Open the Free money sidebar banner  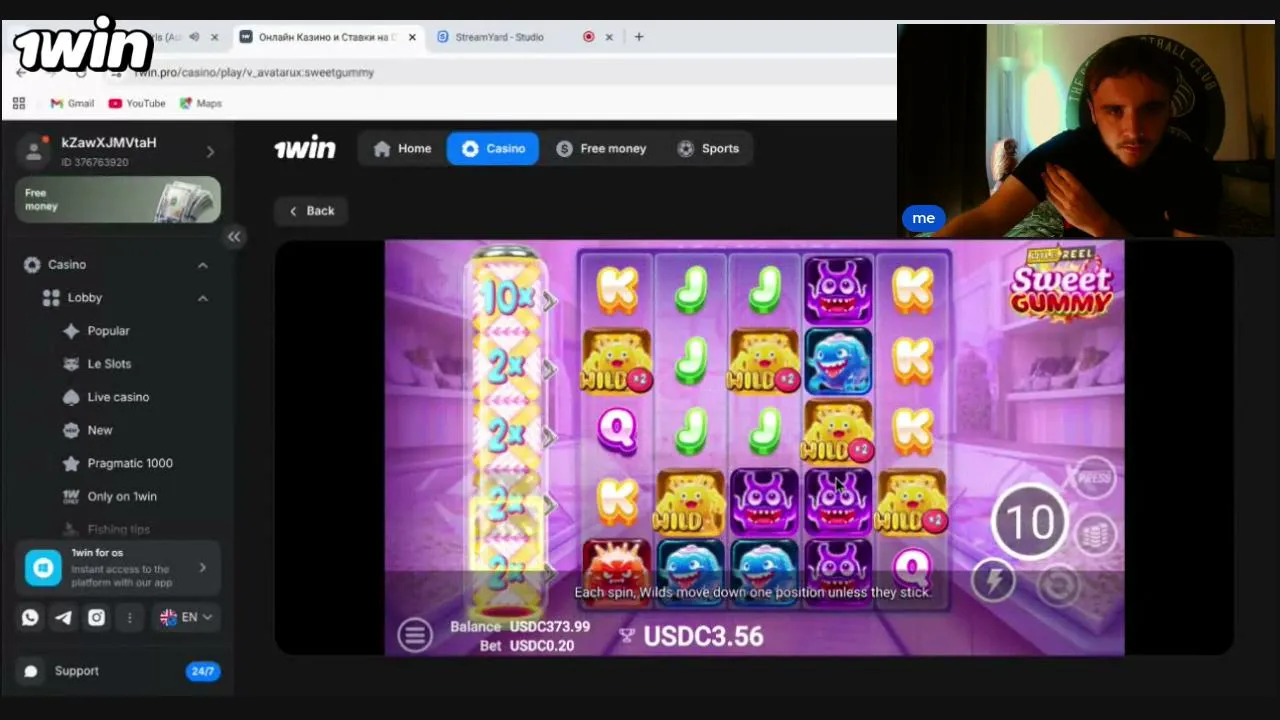click(x=118, y=200)
